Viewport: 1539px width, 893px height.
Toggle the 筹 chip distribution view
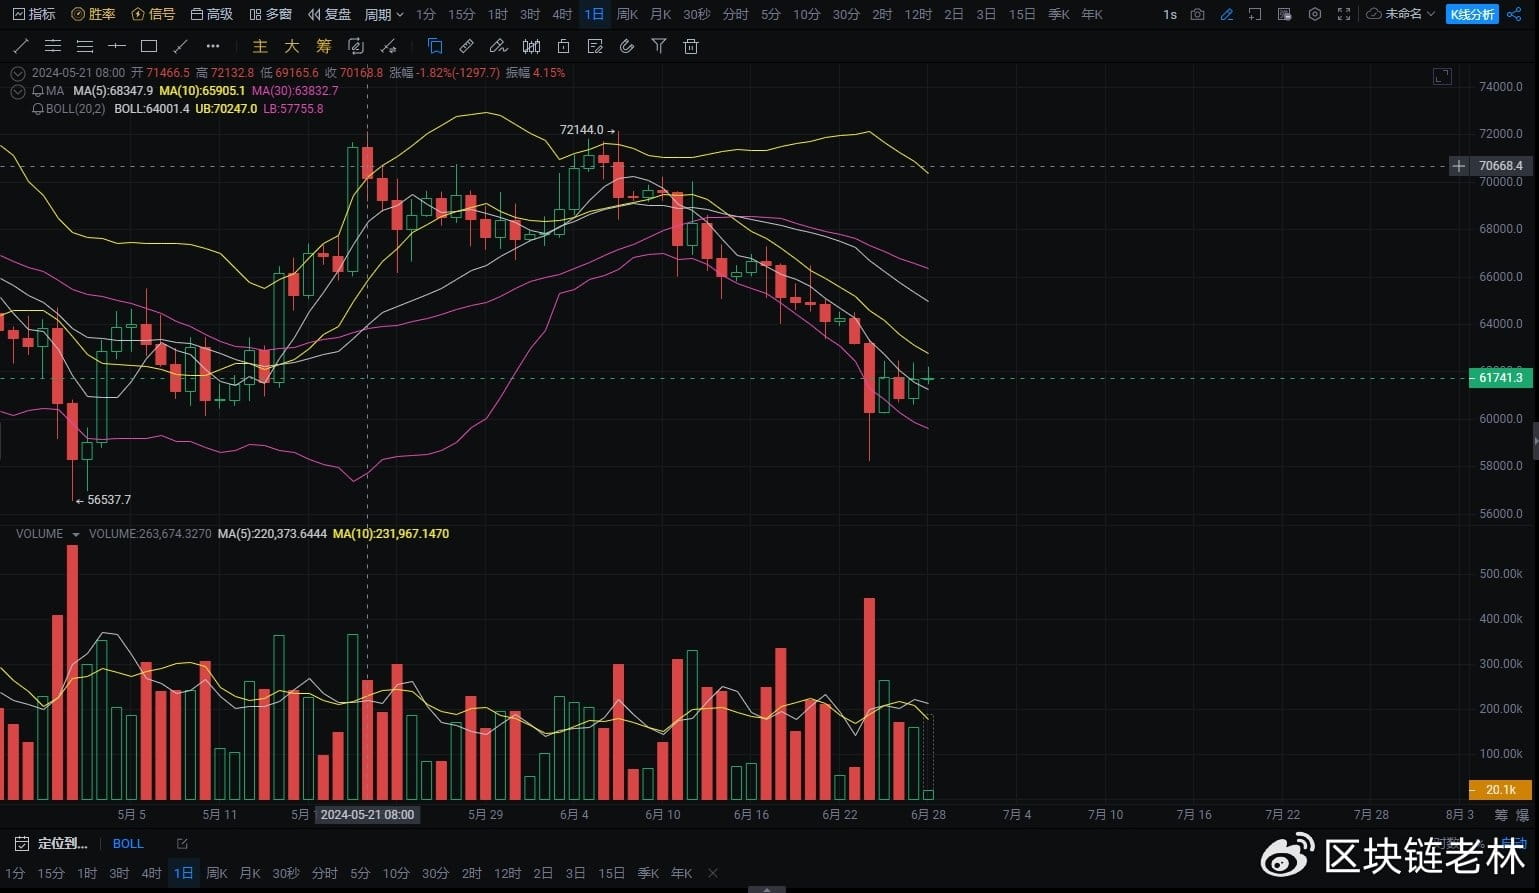(x=323, y=46)
